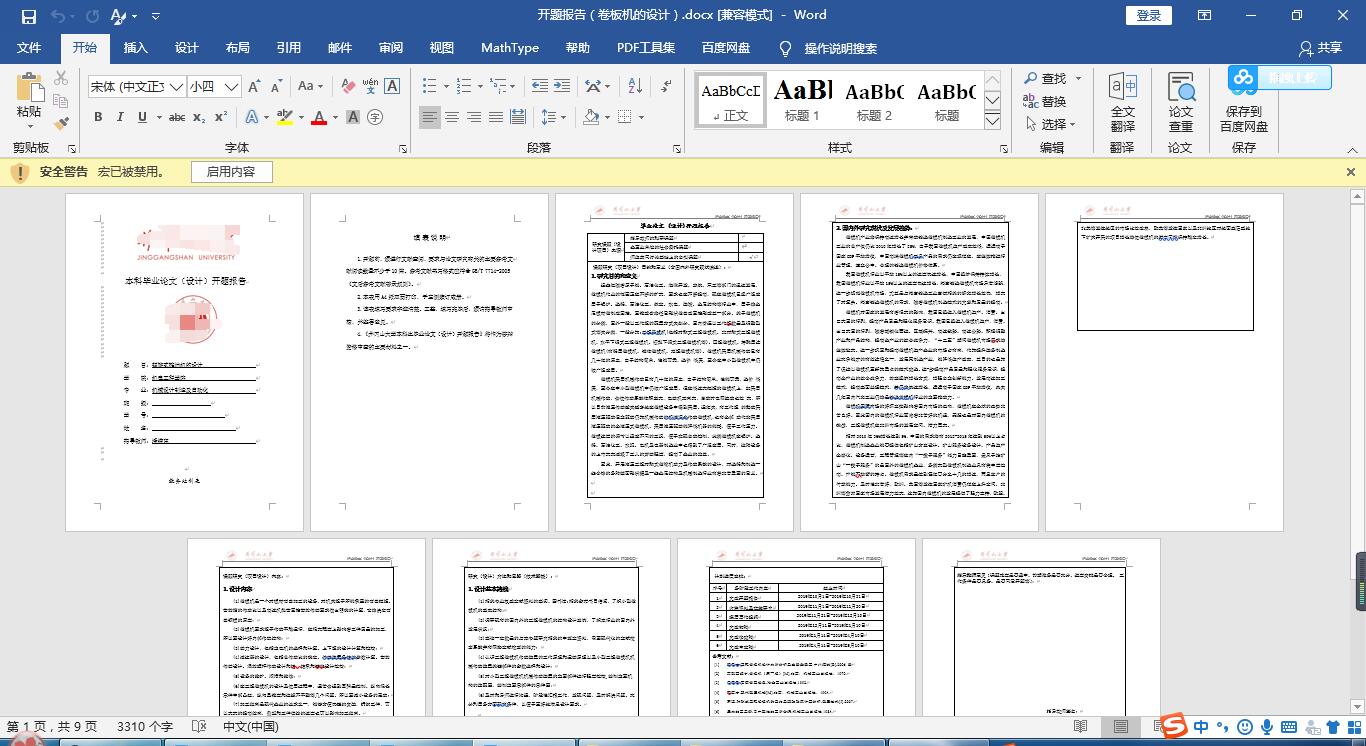Click the Sogou microphone voice input icon
The image size is (1366, 746).
(x=1267, y=727)
